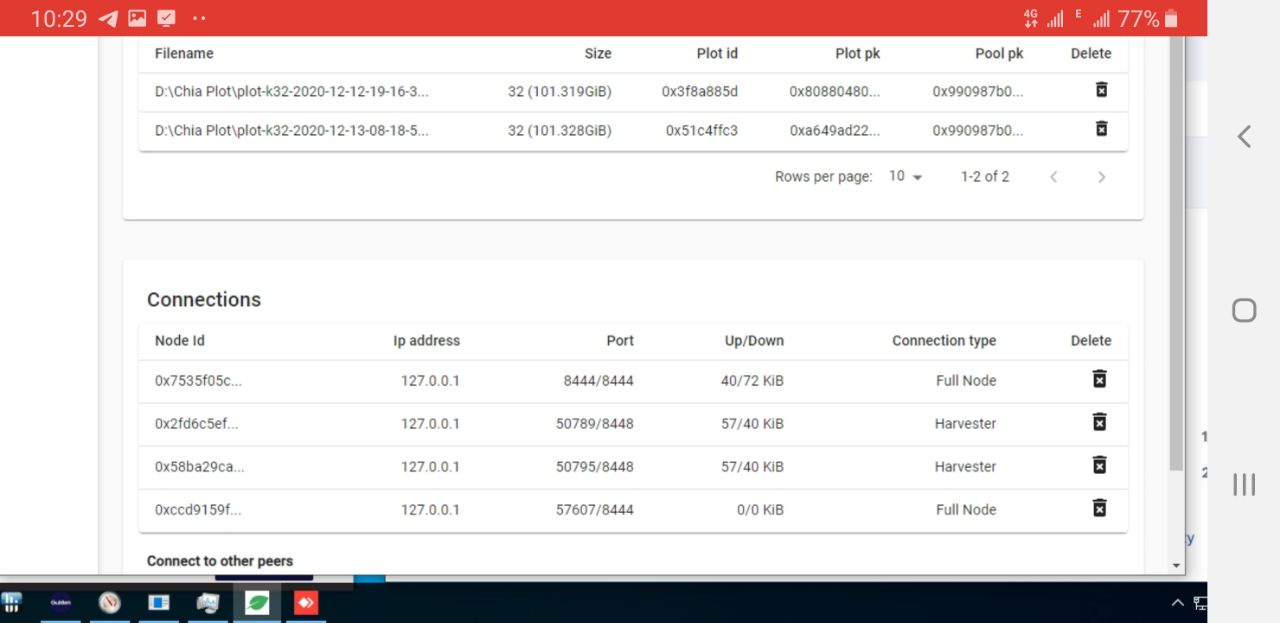Click scrollbar down arrow of Chia window
Viewport: 1280px width, 623px height.
tap(1176, 565)
